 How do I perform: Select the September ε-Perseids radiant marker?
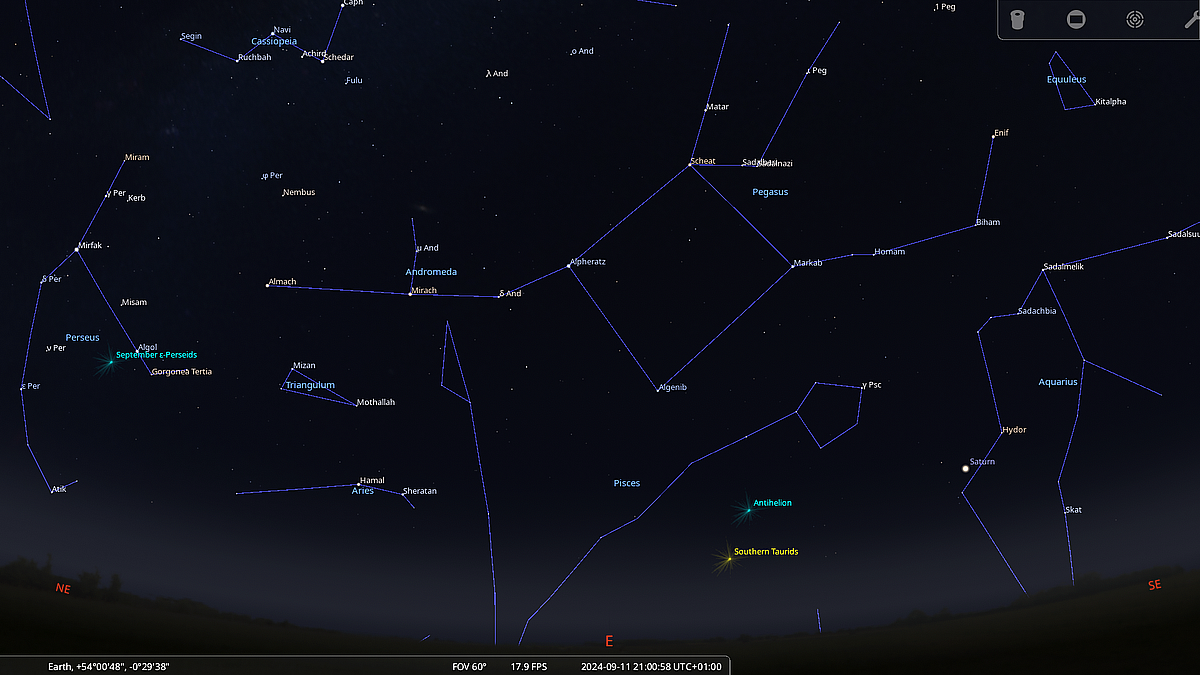click(x=108, y=361)
